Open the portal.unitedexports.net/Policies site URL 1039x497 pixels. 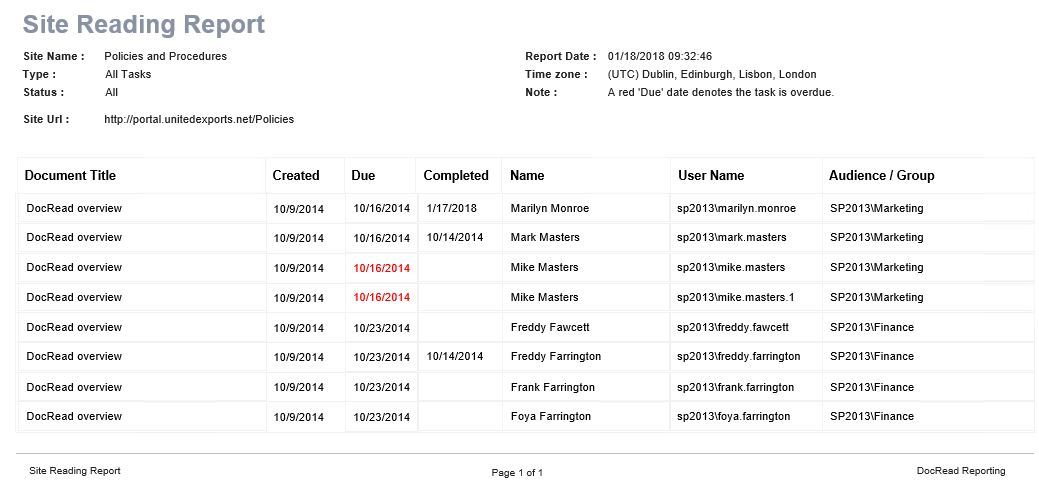[199, 119]
